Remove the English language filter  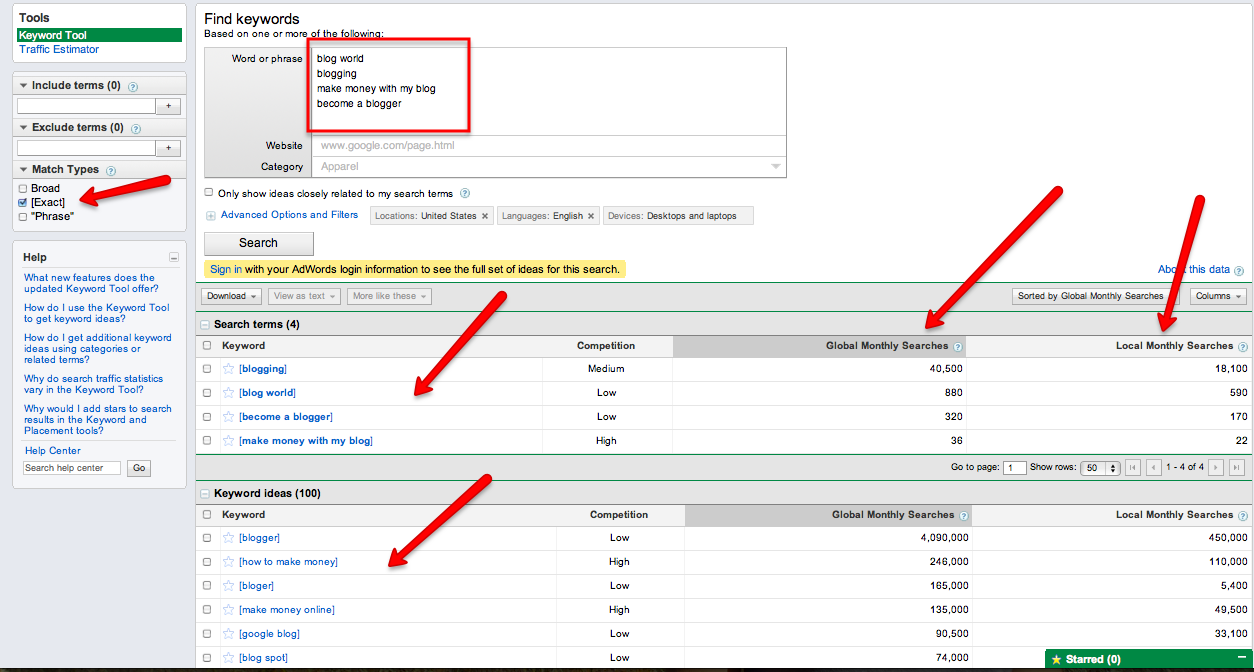591,216
